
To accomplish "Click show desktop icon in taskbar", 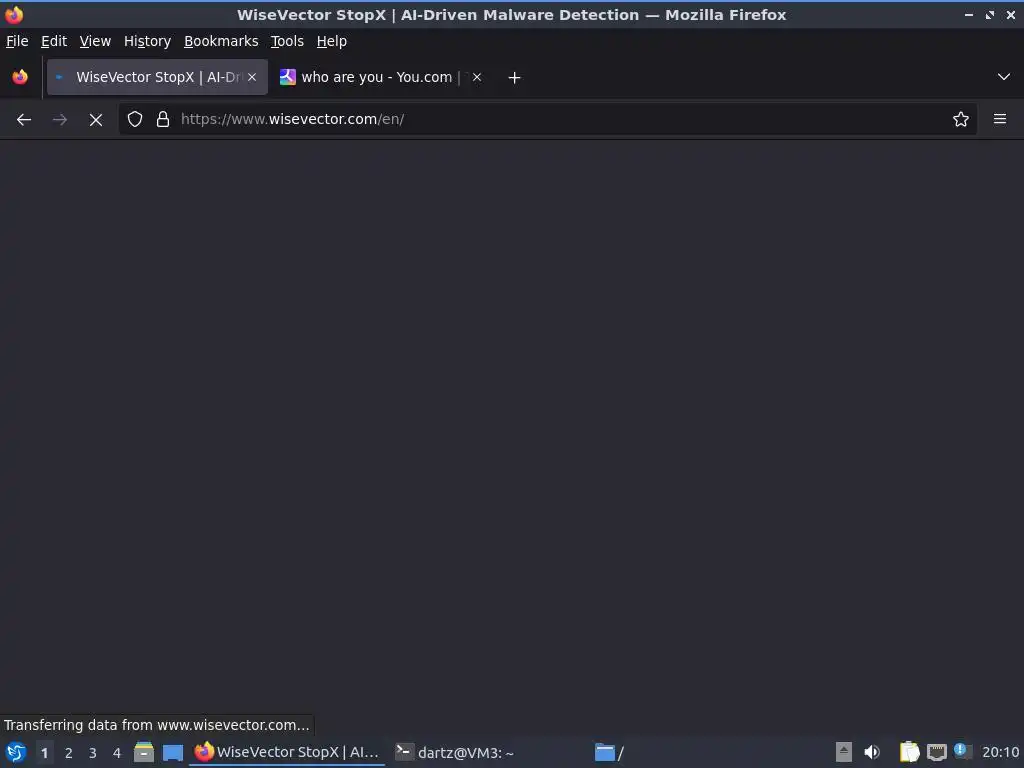I will pos(173,752).
